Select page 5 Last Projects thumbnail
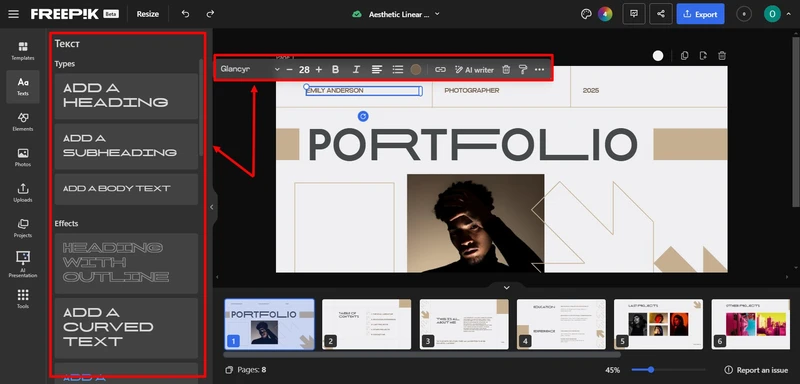The height and width of the screenshot is (384, 800). click(x=658, y=324)
